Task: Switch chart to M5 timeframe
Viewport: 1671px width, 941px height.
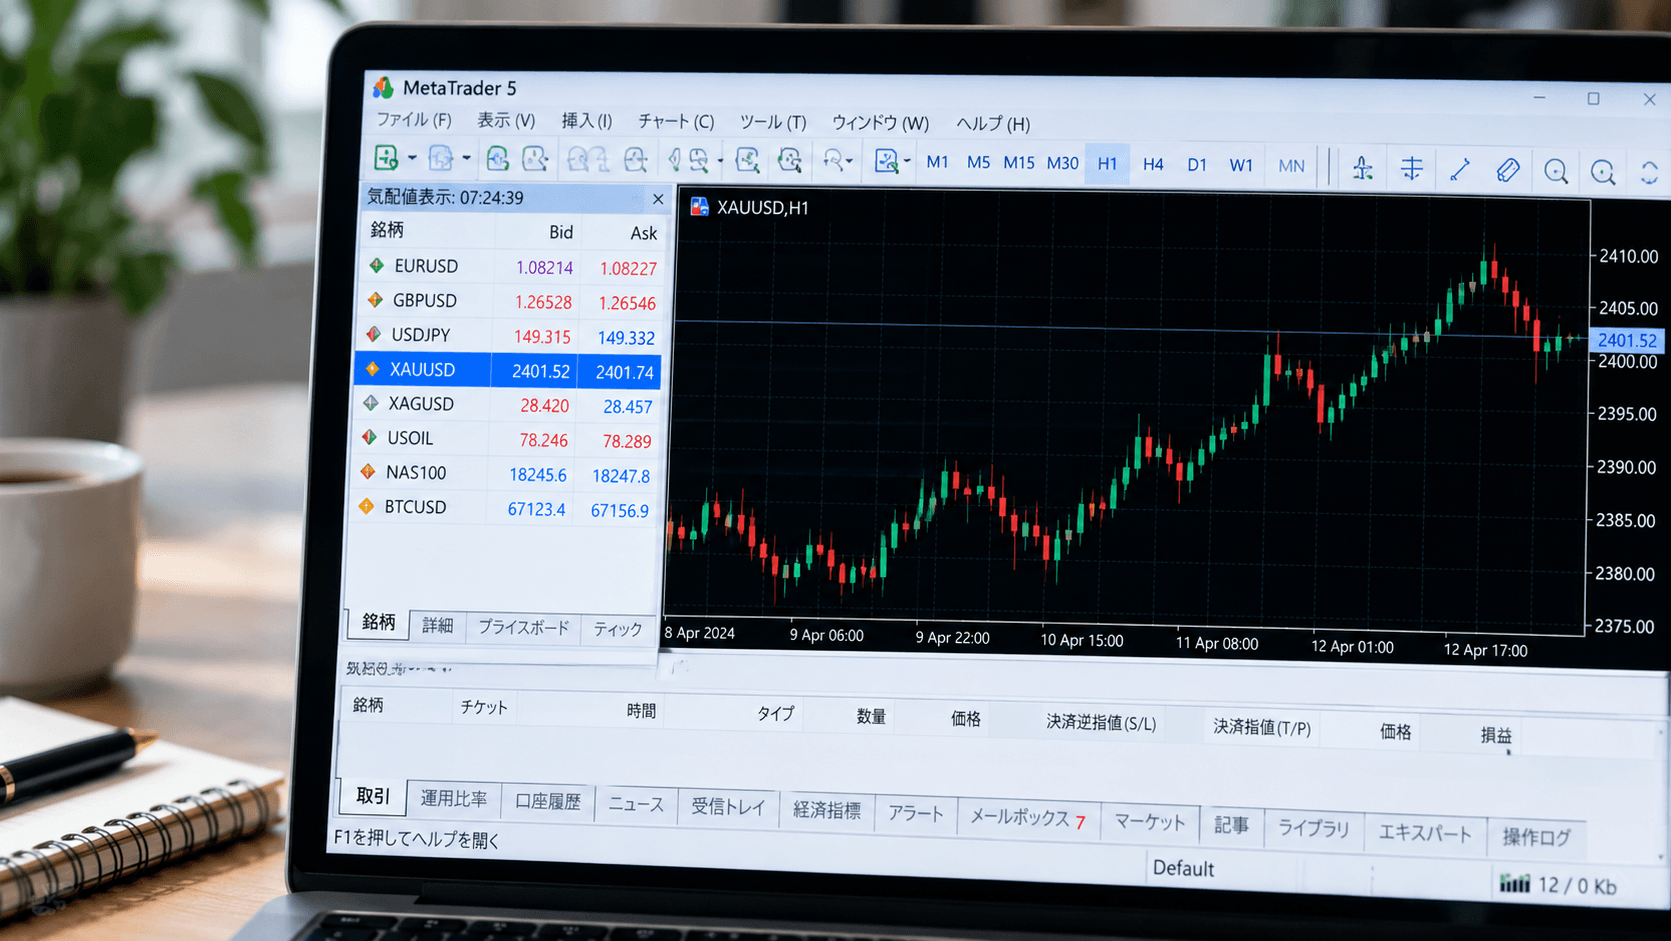Action: pyautogui.click(x=978, y=162)
